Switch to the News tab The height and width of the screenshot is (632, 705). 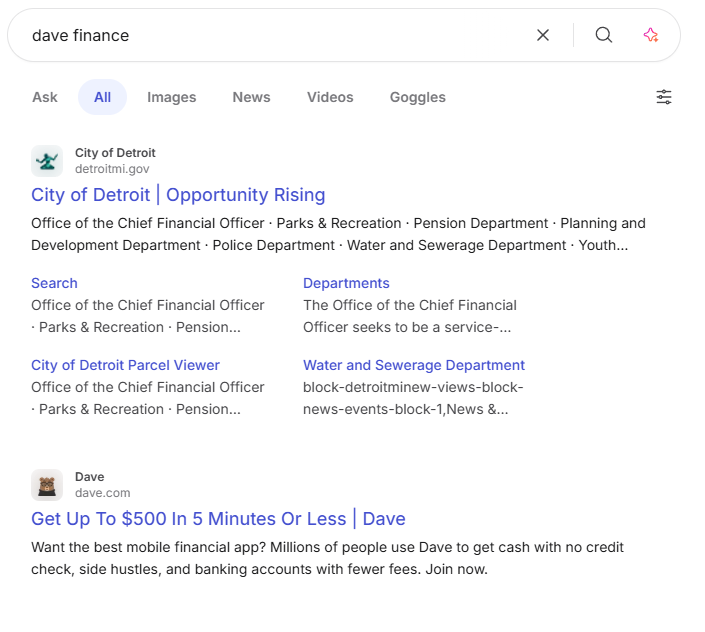tap(251, 97)
